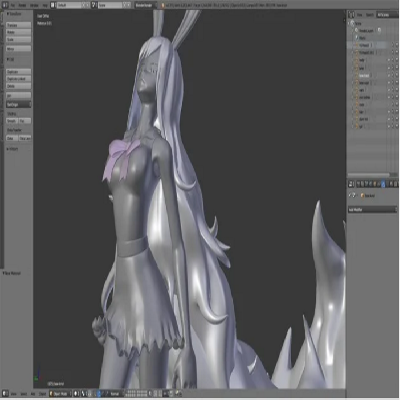Screen dimensions: 400x400
Task: Open the Object Mode selector
Action: coord(60,394)
